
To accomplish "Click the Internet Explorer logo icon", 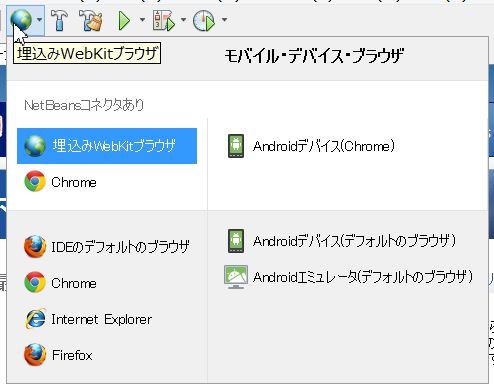I will point(35,319).
